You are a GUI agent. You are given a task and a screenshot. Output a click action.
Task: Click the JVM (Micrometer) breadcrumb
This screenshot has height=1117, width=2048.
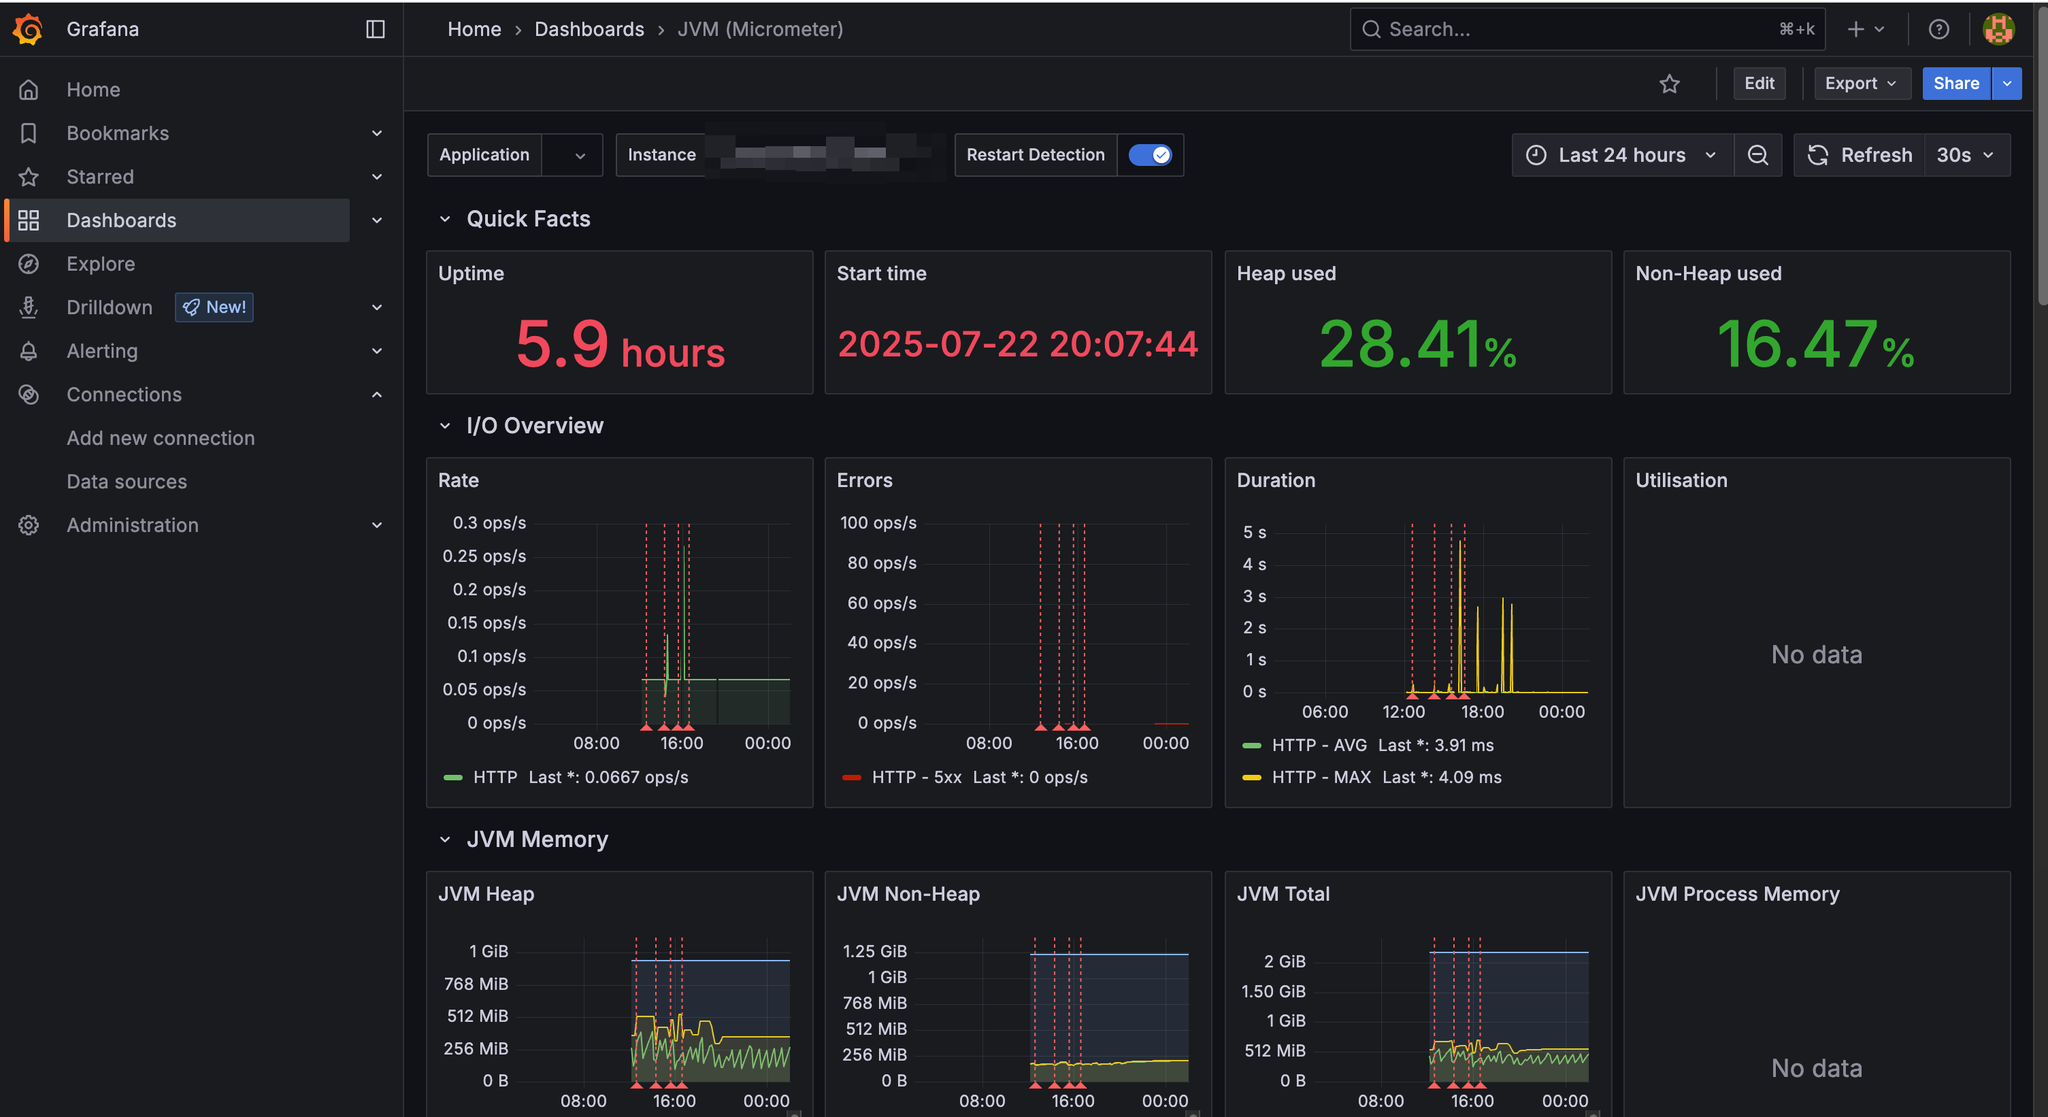click(760, 29)
